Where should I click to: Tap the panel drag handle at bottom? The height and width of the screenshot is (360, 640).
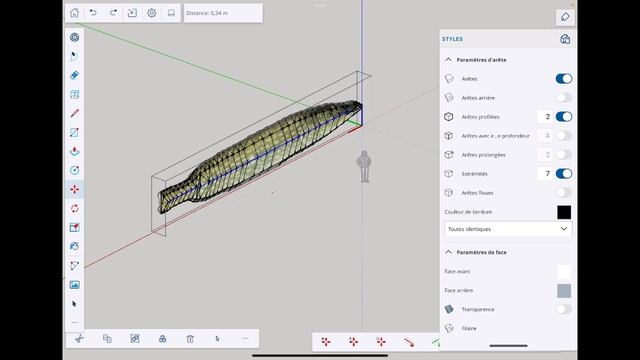point(508,346)
